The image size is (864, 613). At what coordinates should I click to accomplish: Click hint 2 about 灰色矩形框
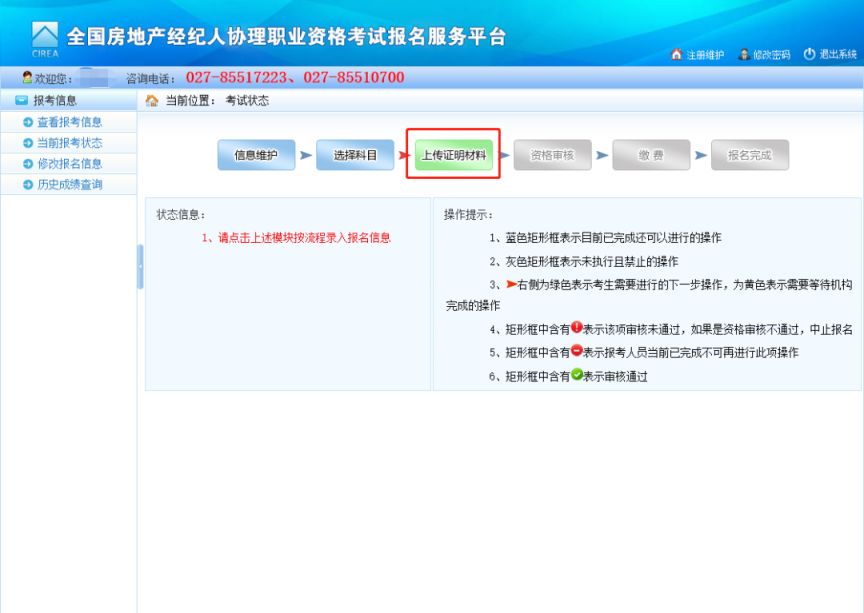584,261
